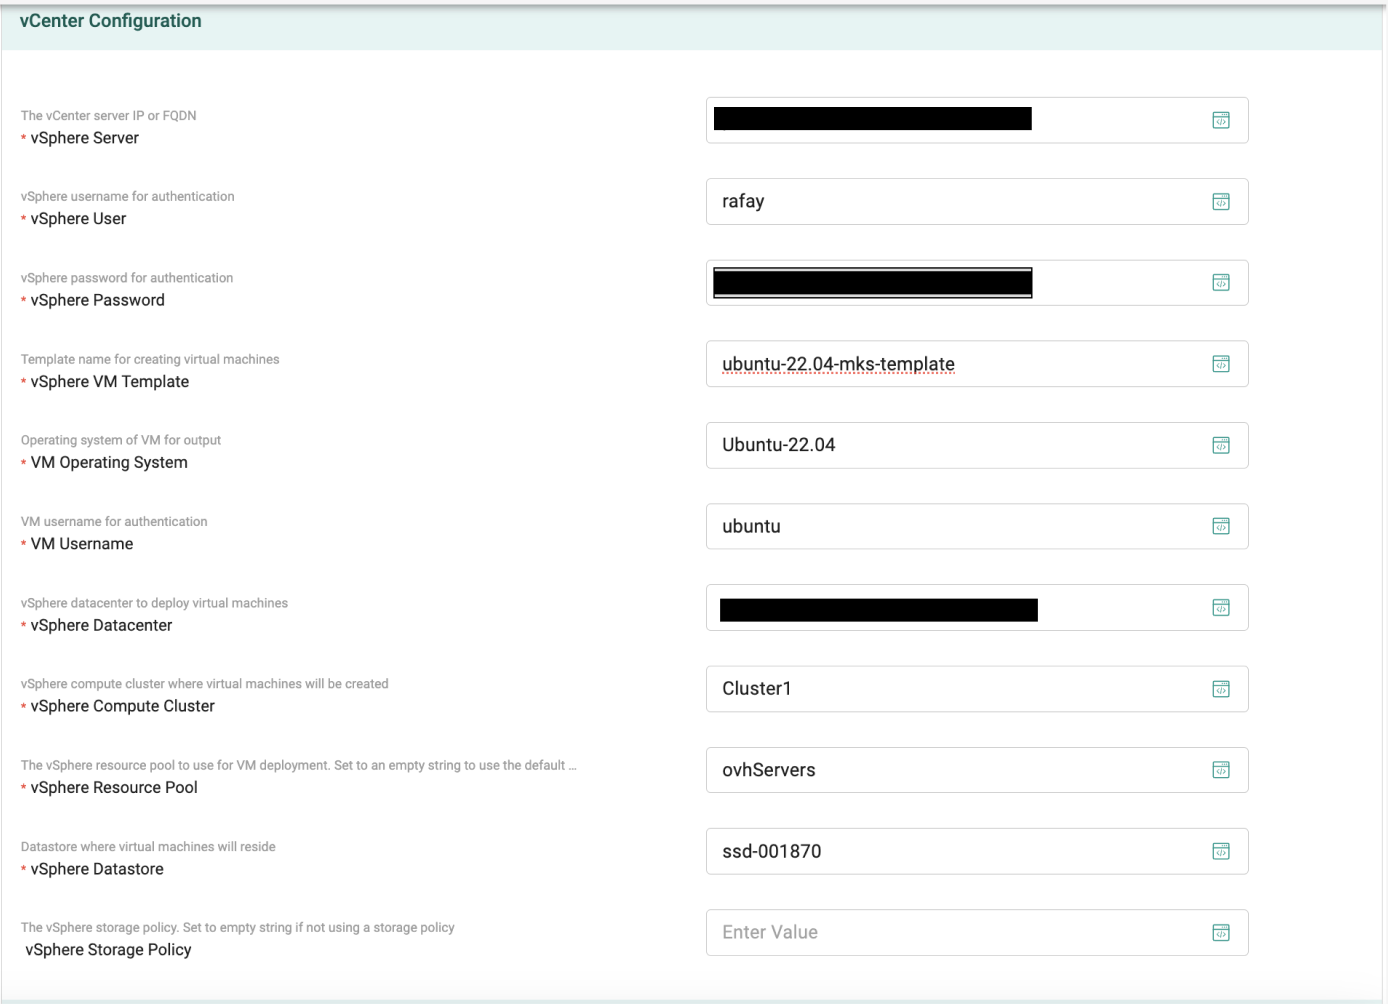The image size is (1388, 1004).
Task: Click the expression icon in vSphere Datastore field
Action: tap(1221, 851)
